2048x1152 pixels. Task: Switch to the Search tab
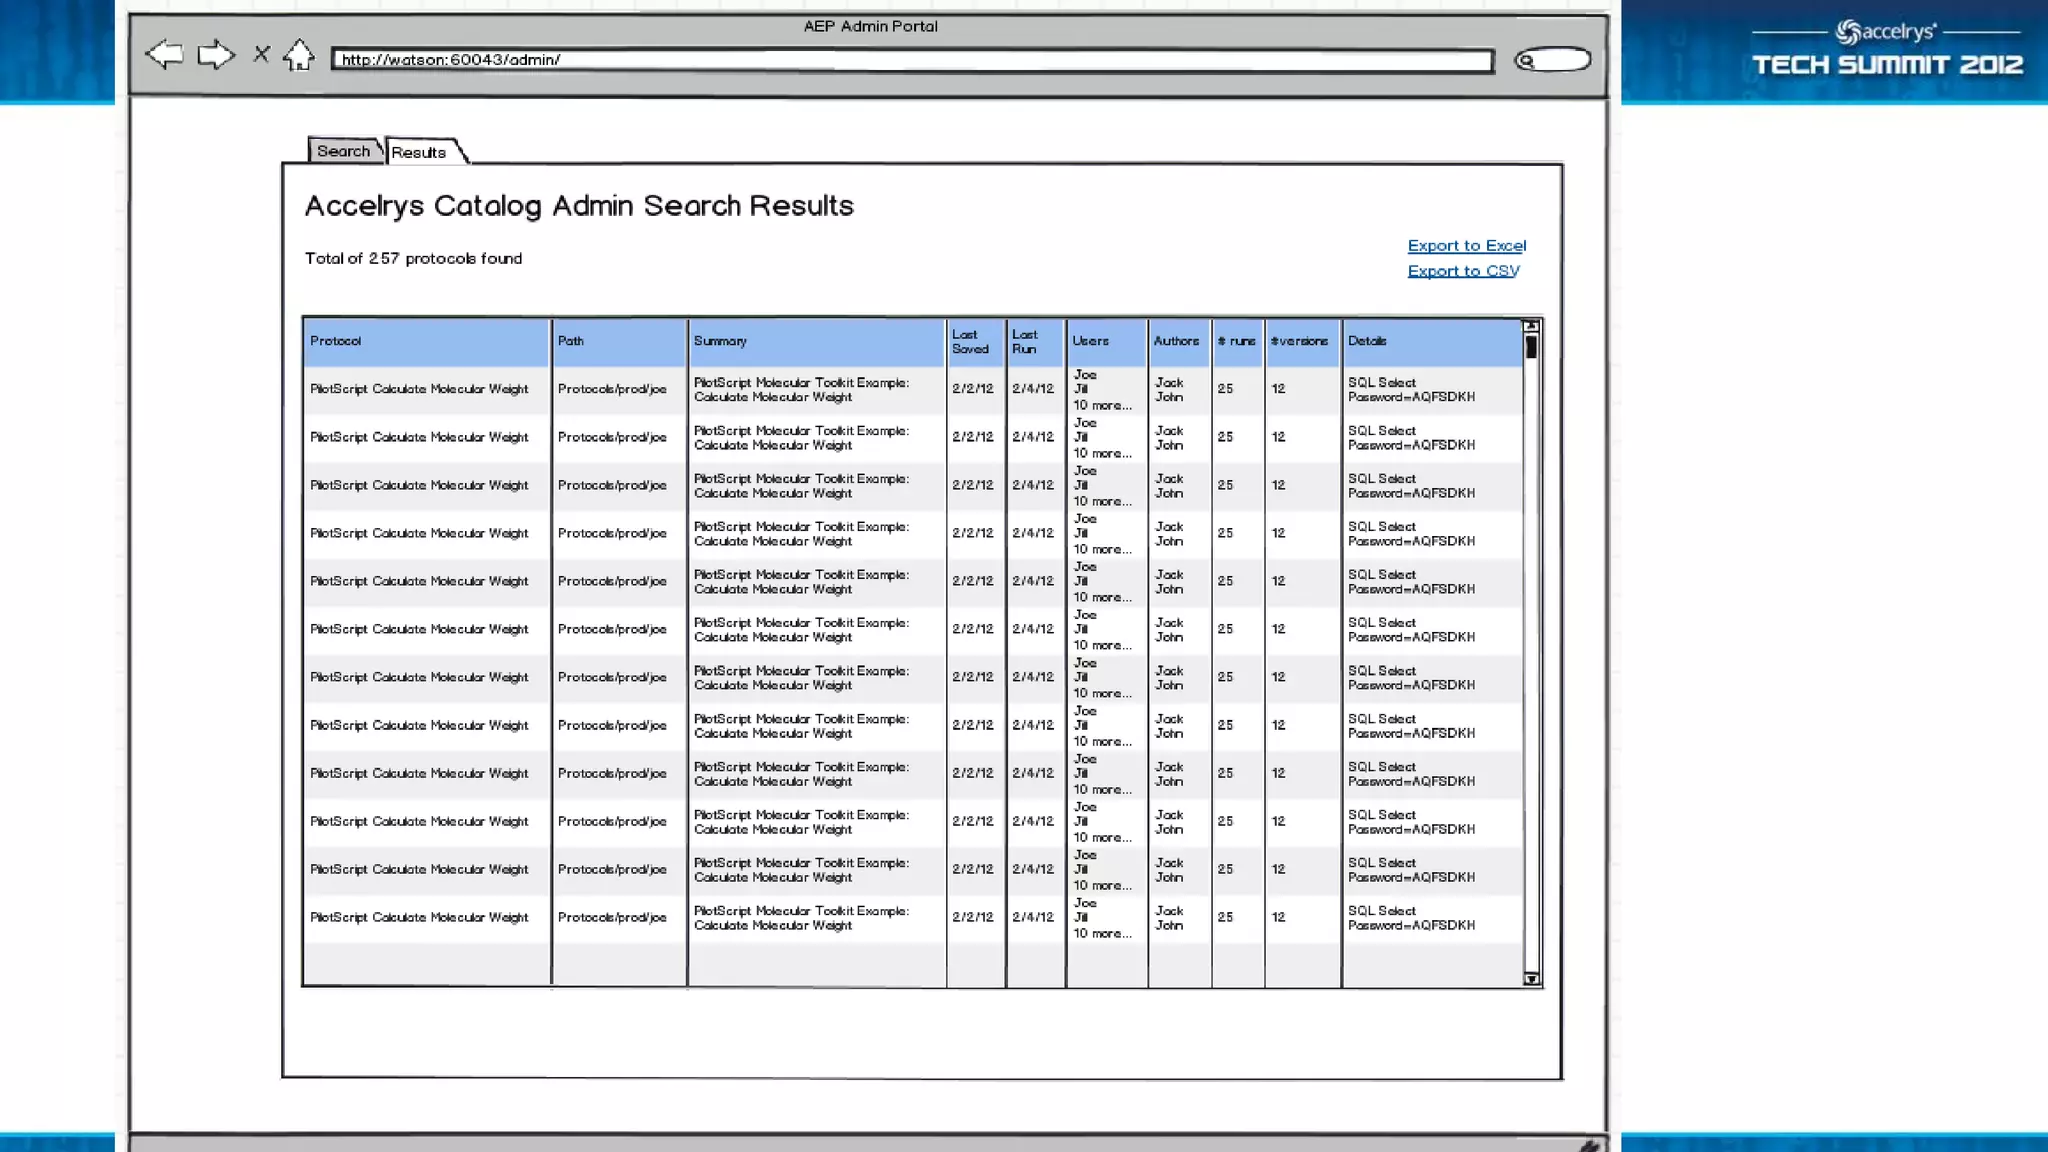point(343,151)
